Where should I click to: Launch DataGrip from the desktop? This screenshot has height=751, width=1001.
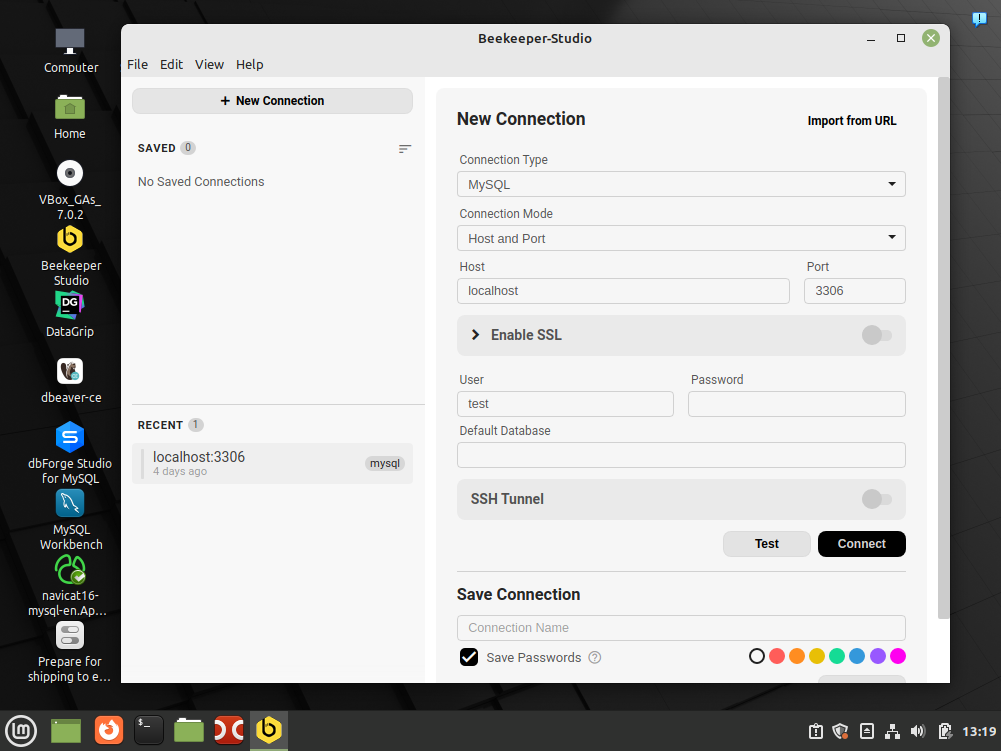pos(70,314)
